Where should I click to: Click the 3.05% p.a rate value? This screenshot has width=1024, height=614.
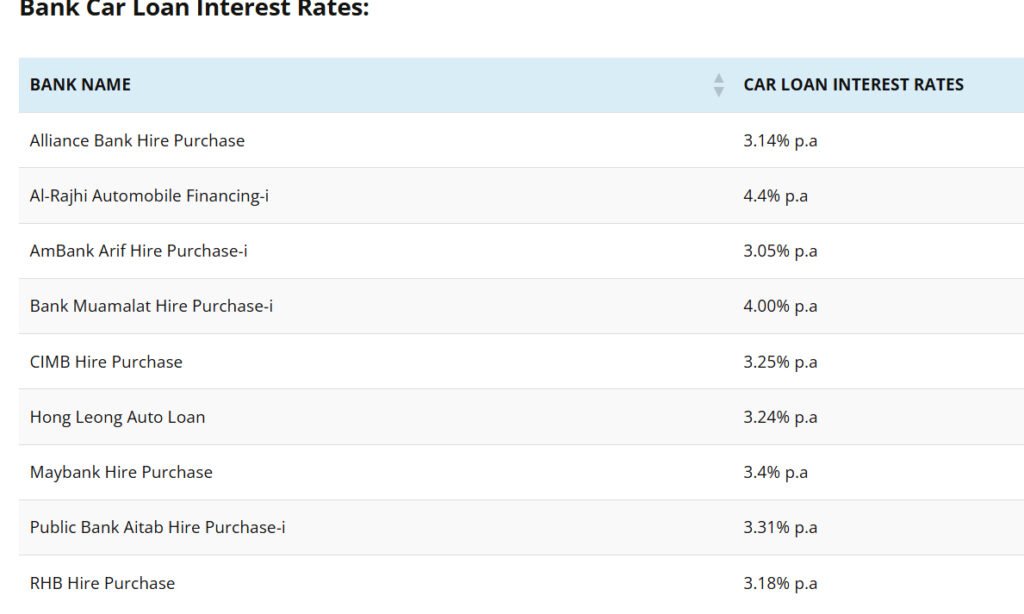[x=780, y=251]
